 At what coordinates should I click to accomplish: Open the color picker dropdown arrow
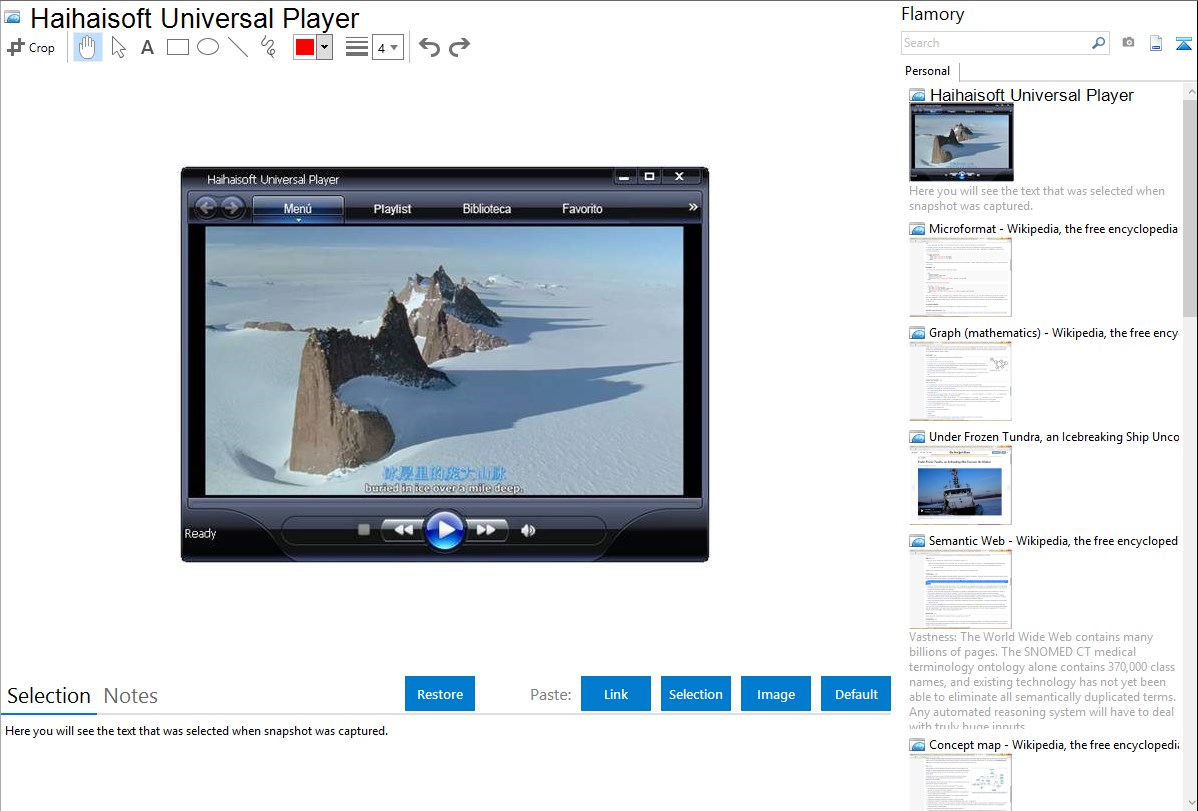(325, 47)
